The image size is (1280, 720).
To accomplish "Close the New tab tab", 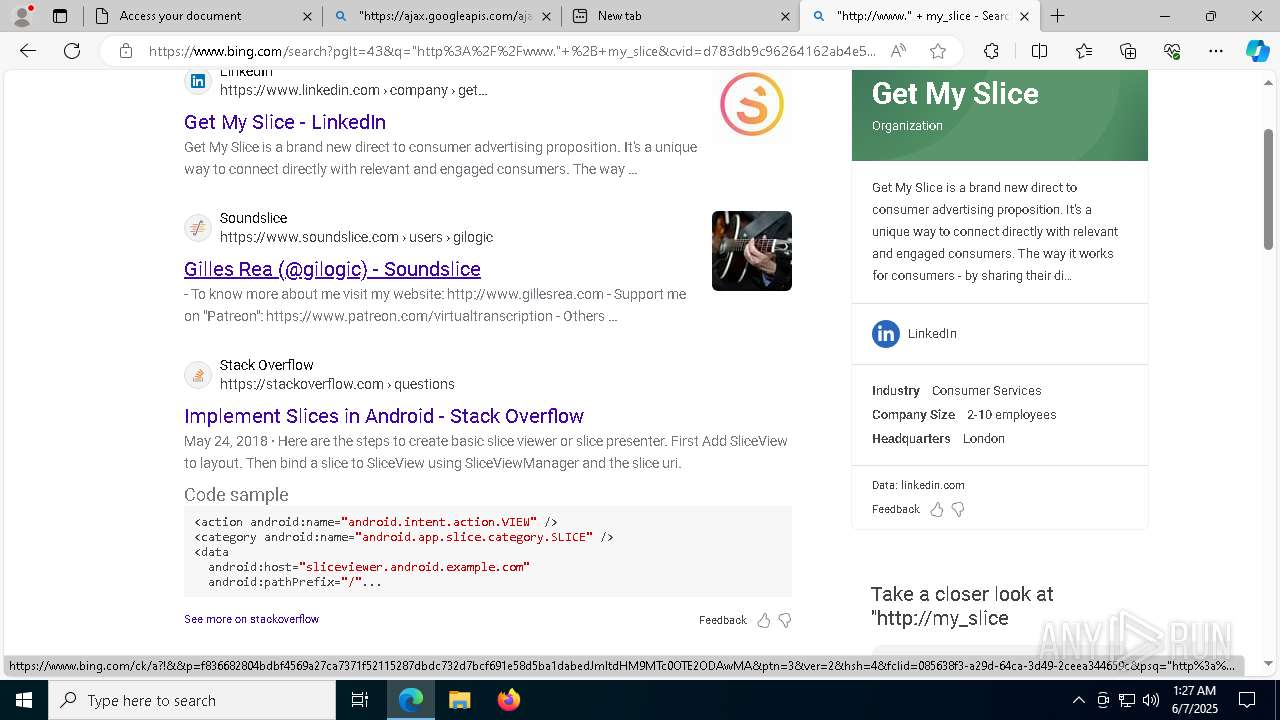I will (785, 16).
